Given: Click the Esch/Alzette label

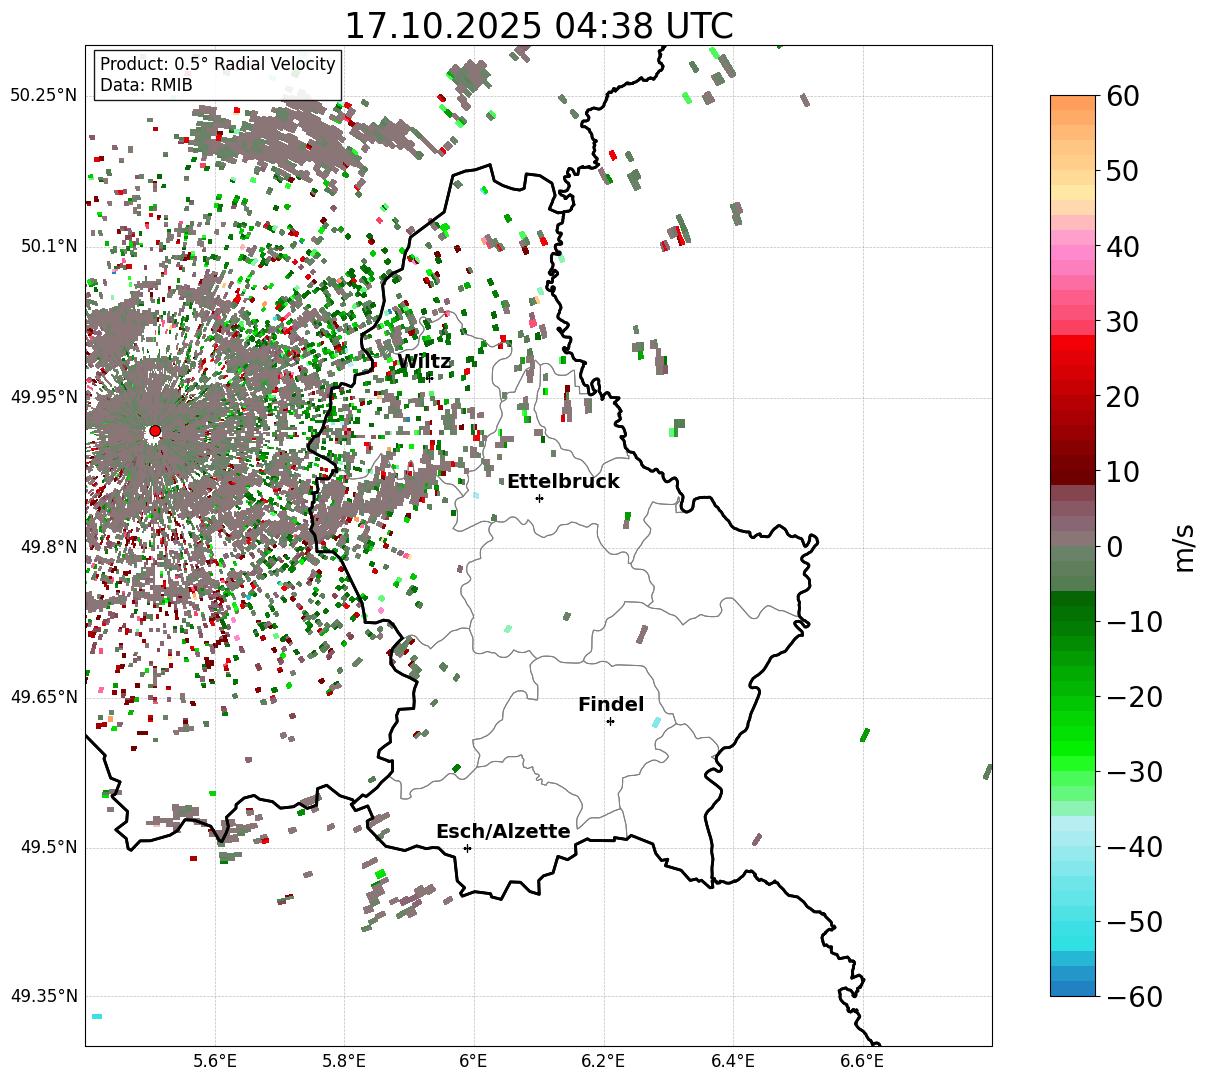Looking at the screenshot, I should [x=503, y=832].
